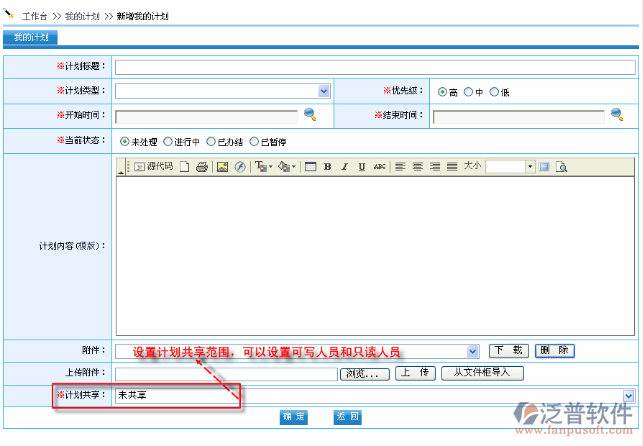This screenshot has width=643, height=446.
Task: Click the 返回 return button
Action: pyautogui.click(x=347, y=417)
